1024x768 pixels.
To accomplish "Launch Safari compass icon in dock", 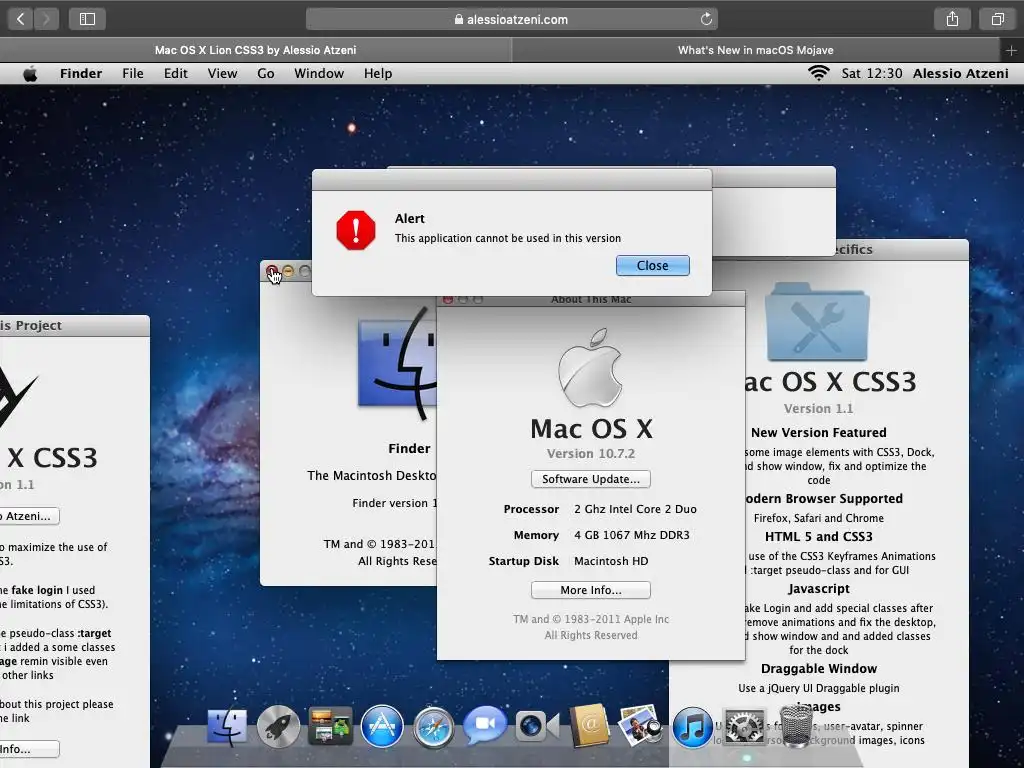I will (433, 727).
